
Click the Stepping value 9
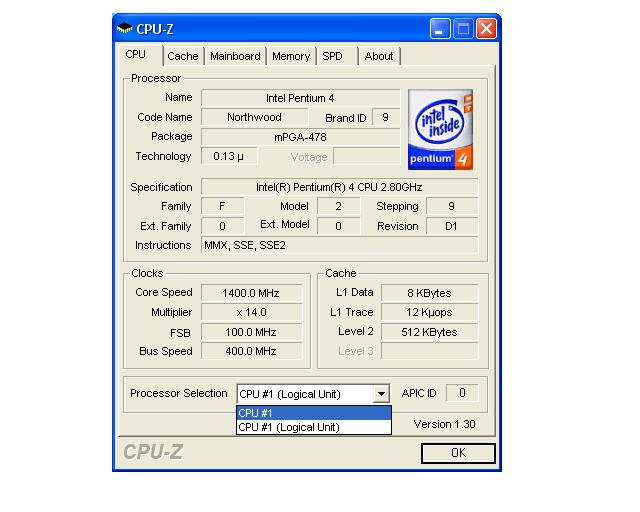click(x=451, y=206)
